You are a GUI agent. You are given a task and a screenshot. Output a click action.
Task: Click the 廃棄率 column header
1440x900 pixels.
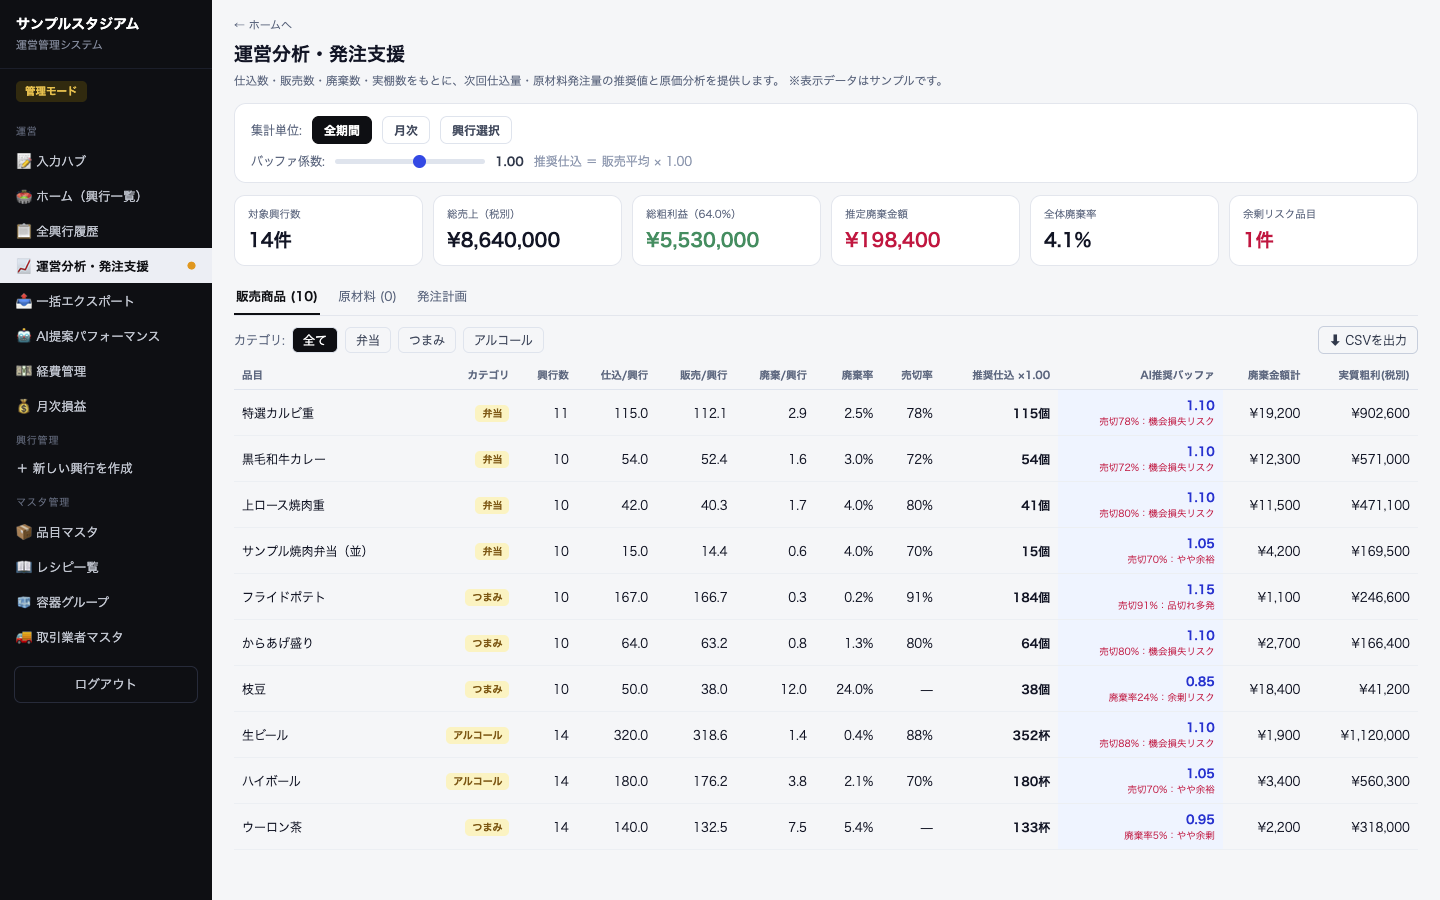click(857, 375)
